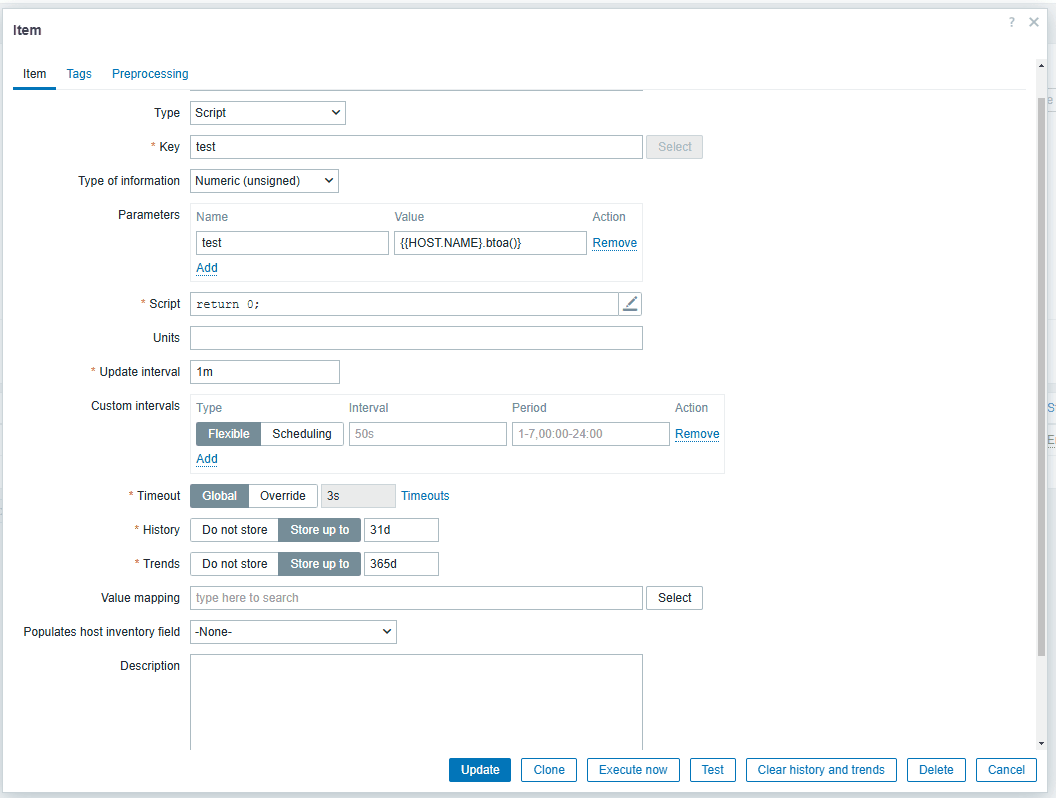Click the Update button

pyautogui.click(x=480, y=770)
